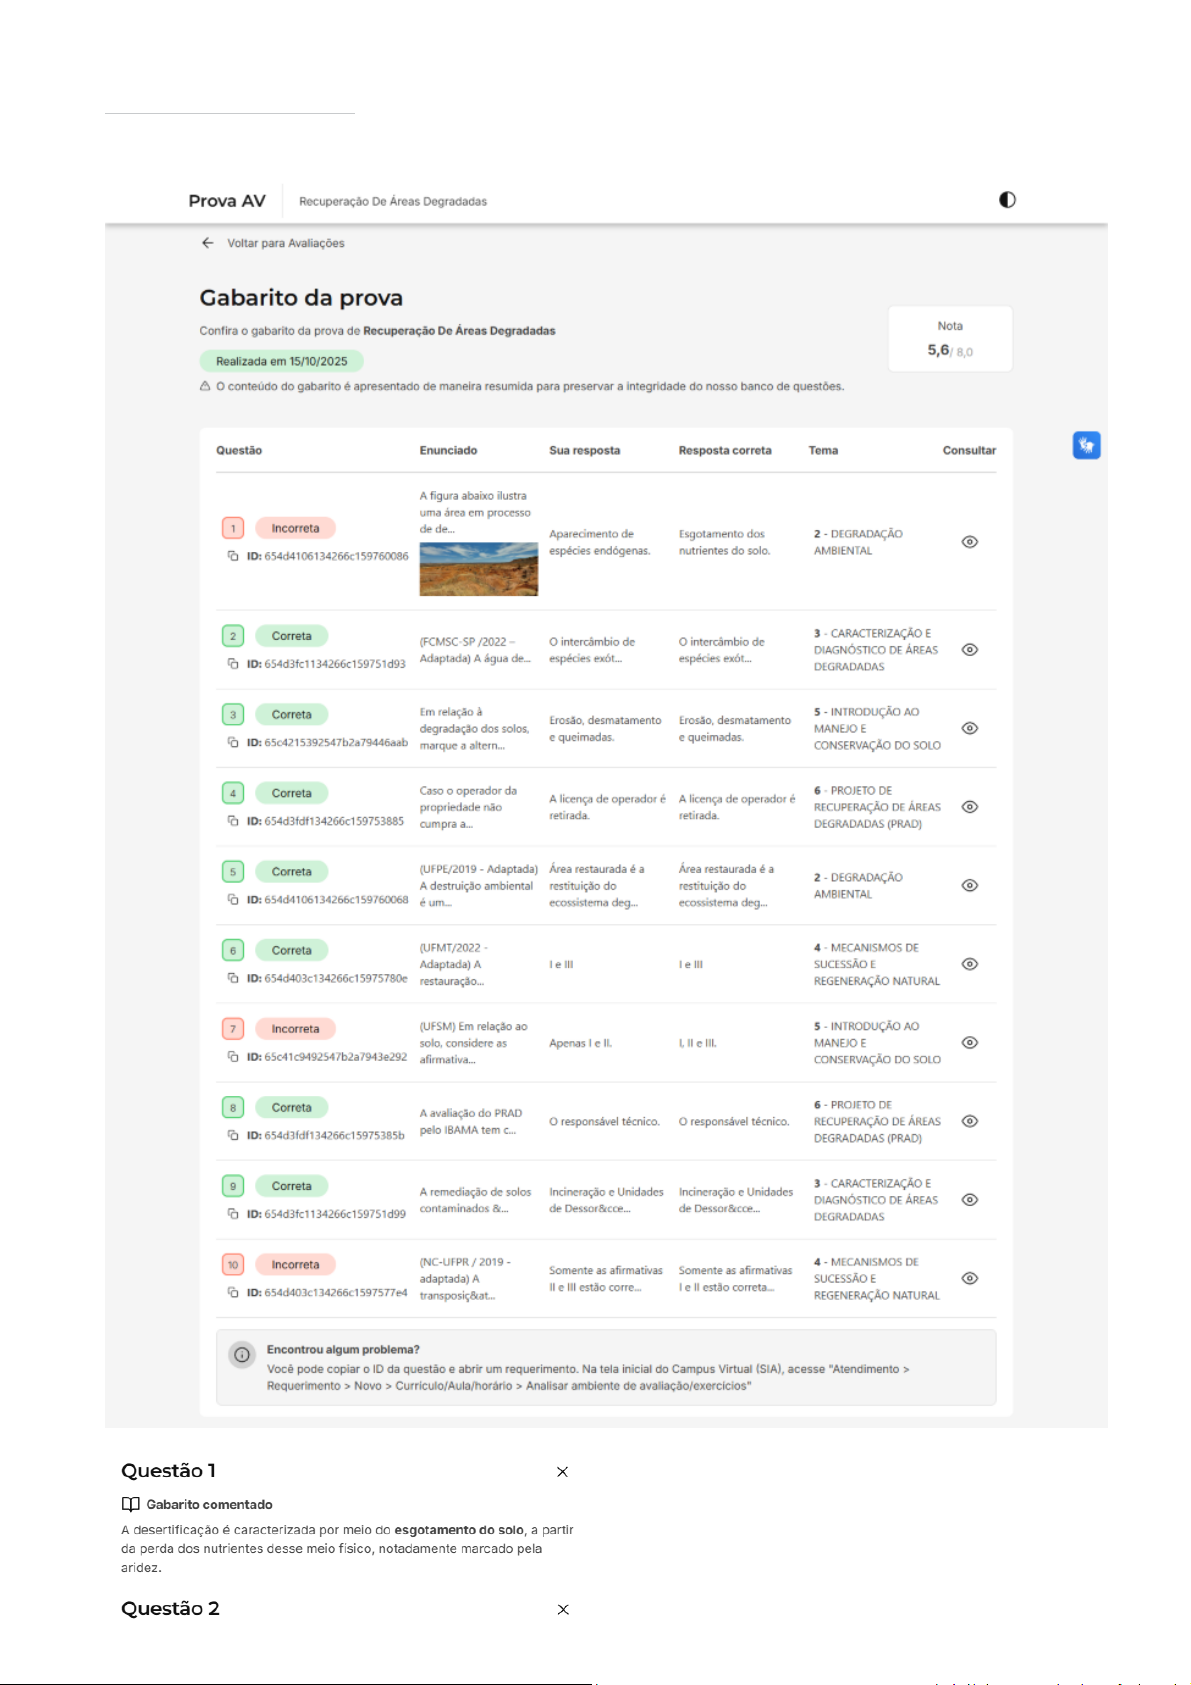Viewport: 1191px width, 1685px height.
Task: Select the 'Incorreta' badge of question 7
Action: click(295, 1029)
